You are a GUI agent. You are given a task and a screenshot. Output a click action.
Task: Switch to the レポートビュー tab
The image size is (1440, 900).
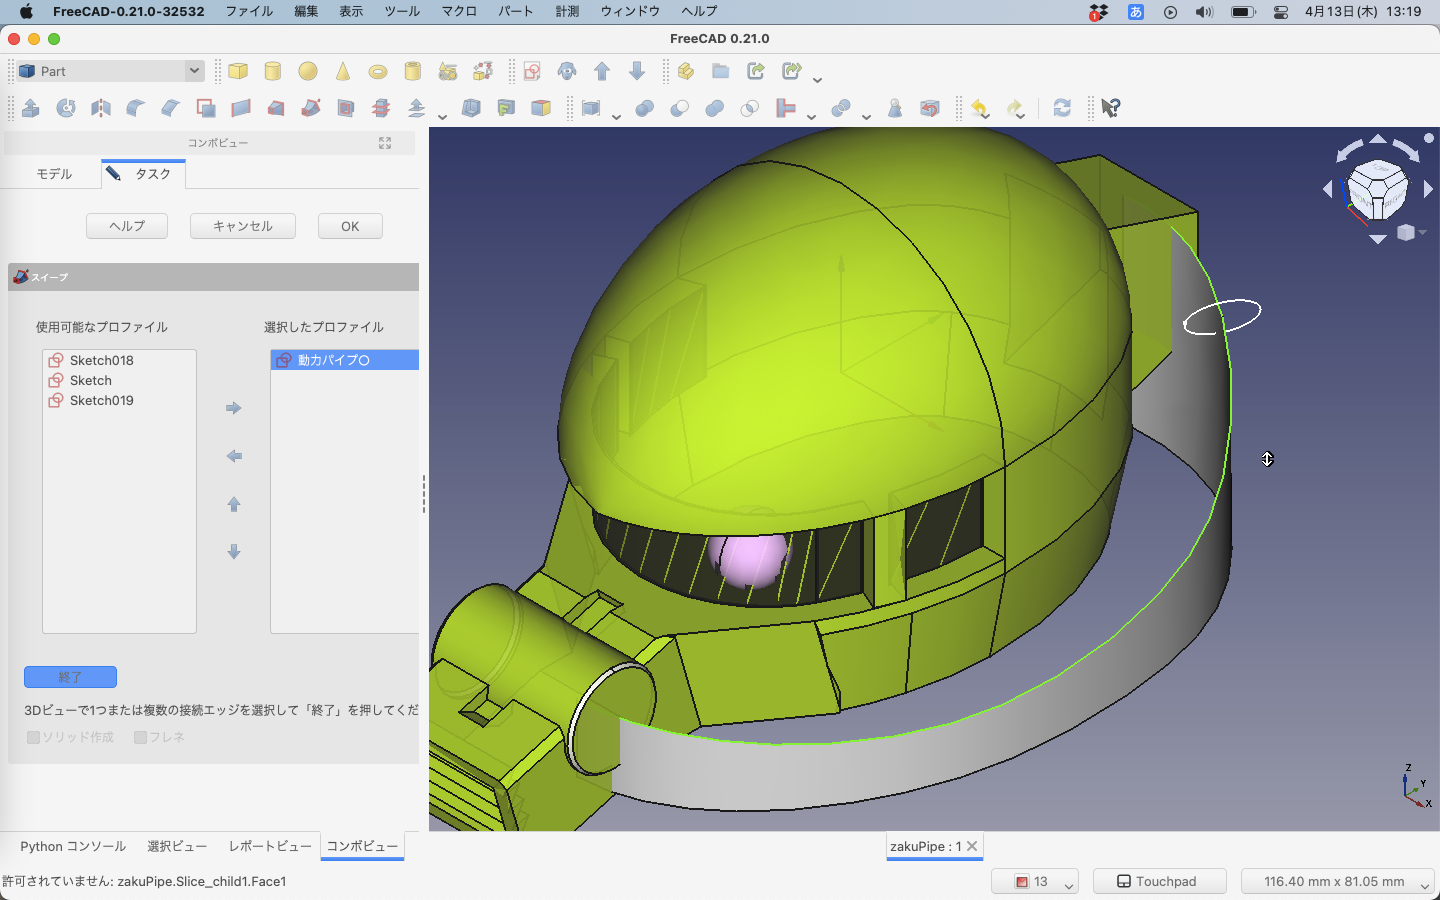270,846
